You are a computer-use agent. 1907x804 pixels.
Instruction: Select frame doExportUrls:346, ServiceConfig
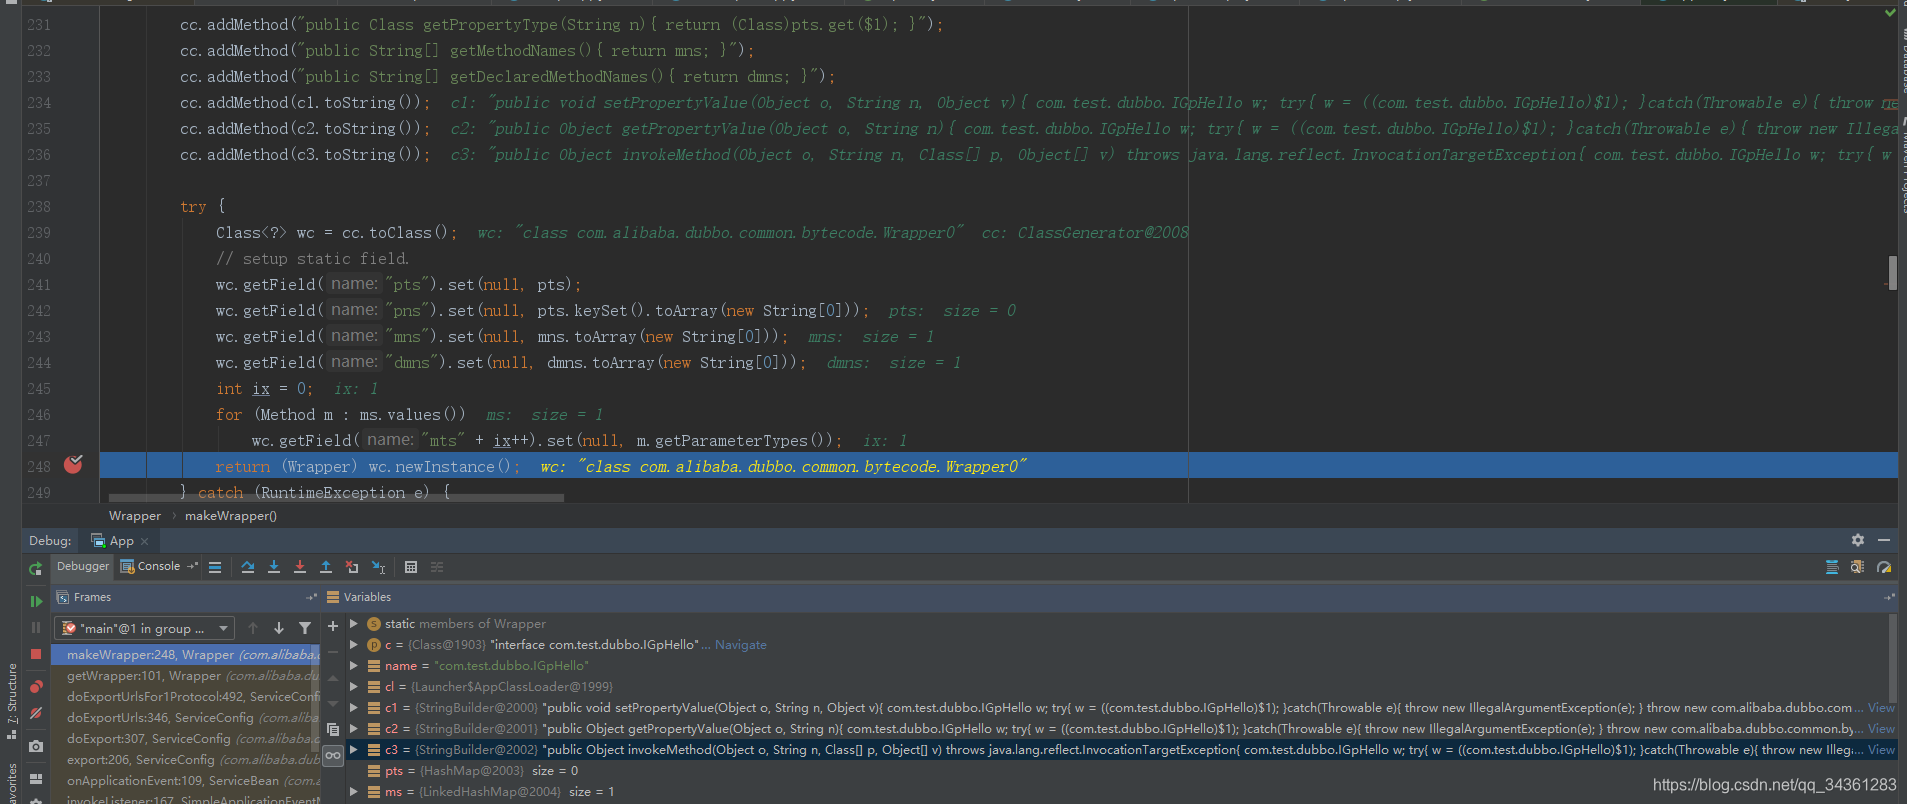tap(187, 718)
